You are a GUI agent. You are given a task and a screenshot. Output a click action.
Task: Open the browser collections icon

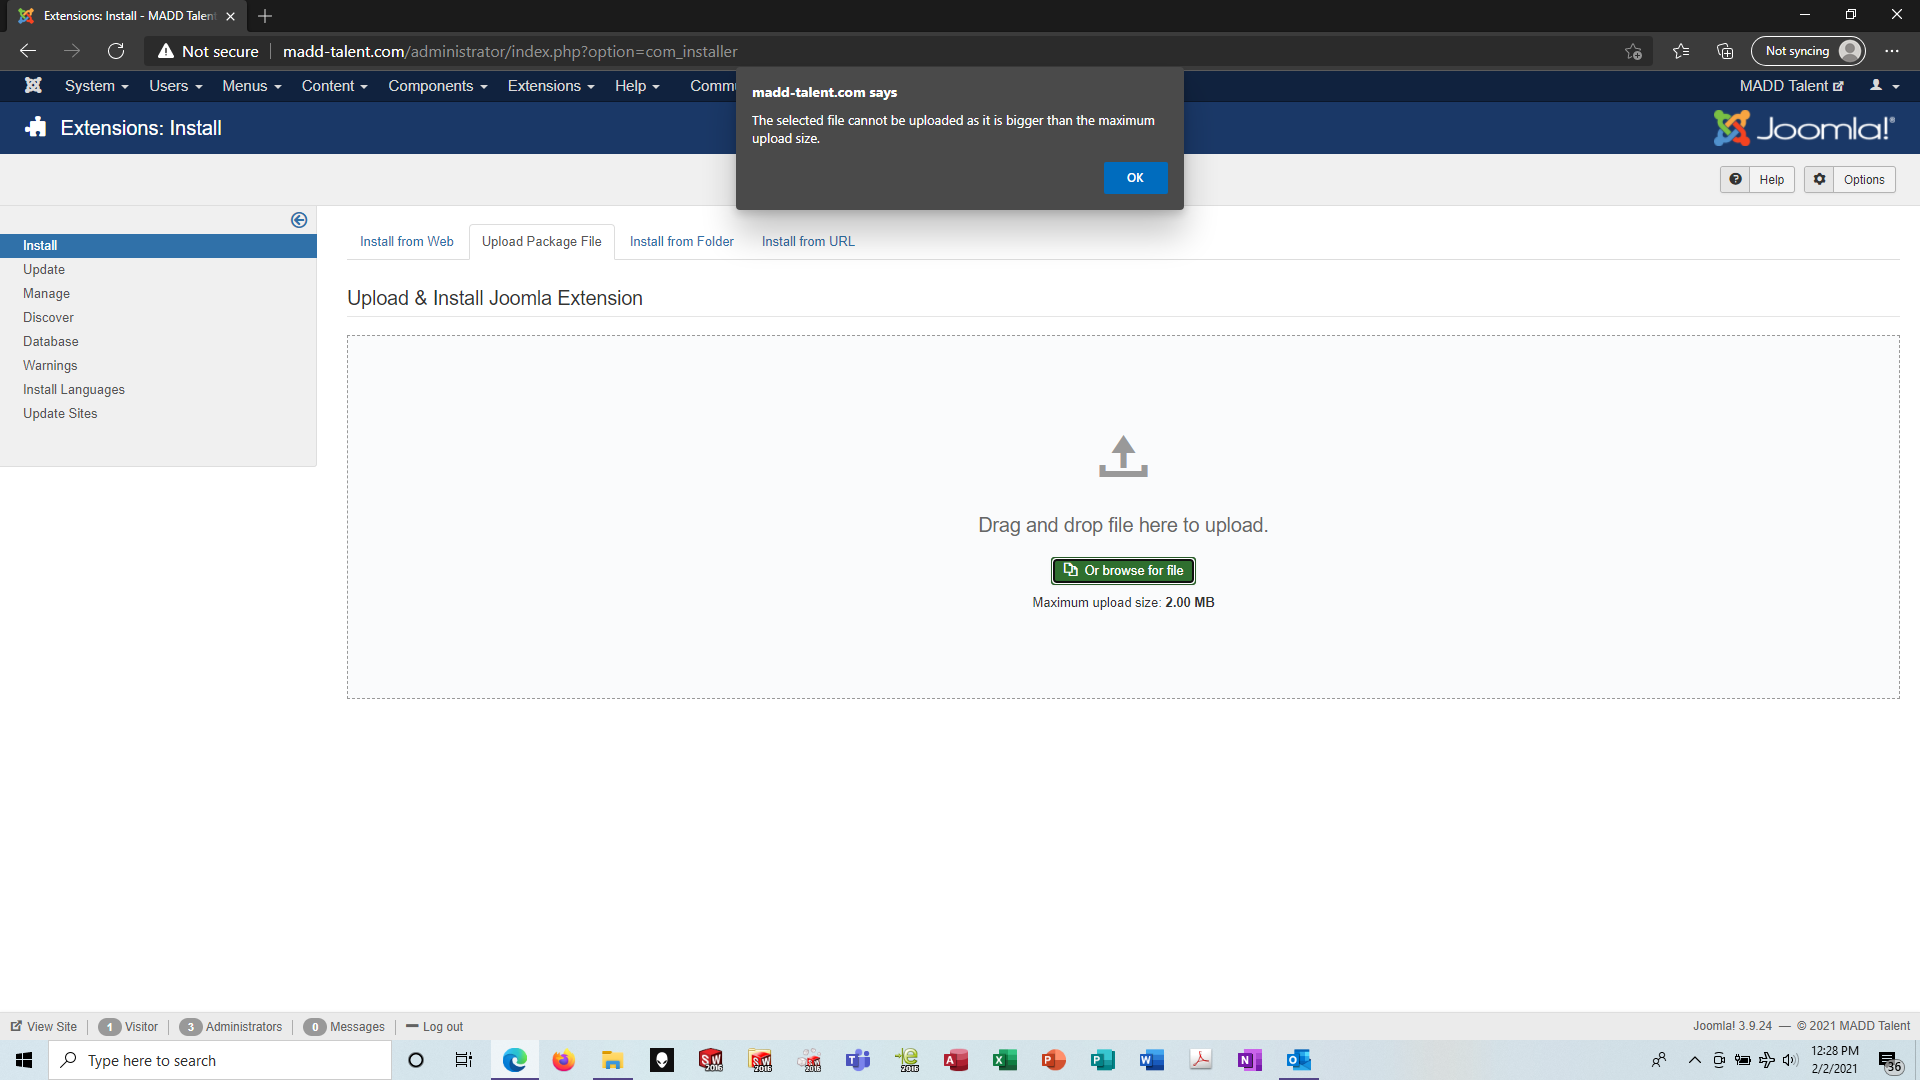click(x=1725, y=51)
